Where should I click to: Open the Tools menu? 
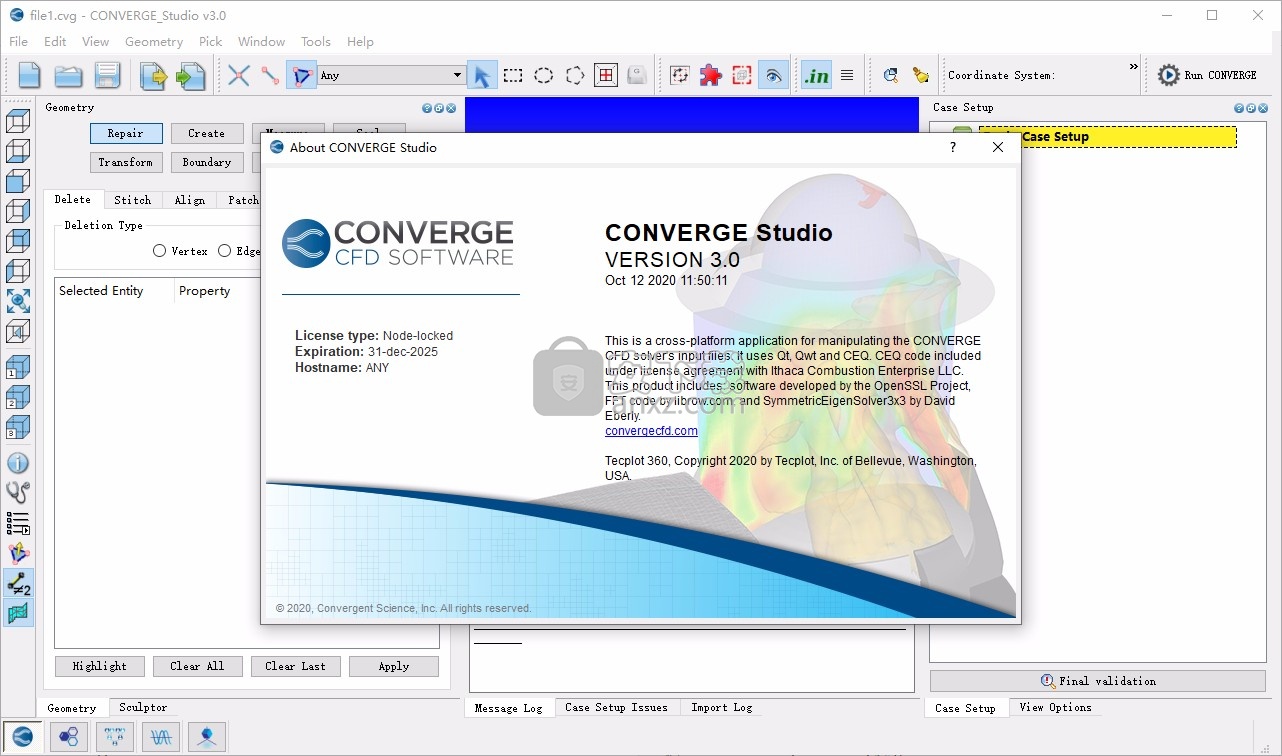coord(316,42)
